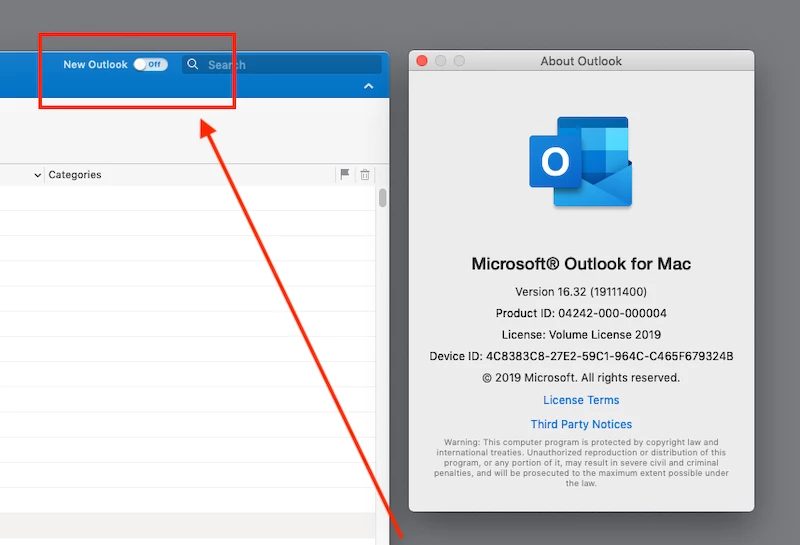Collapse the ribbon with the up chevron
The image size is (800, 545).
(x=368, y=86)
